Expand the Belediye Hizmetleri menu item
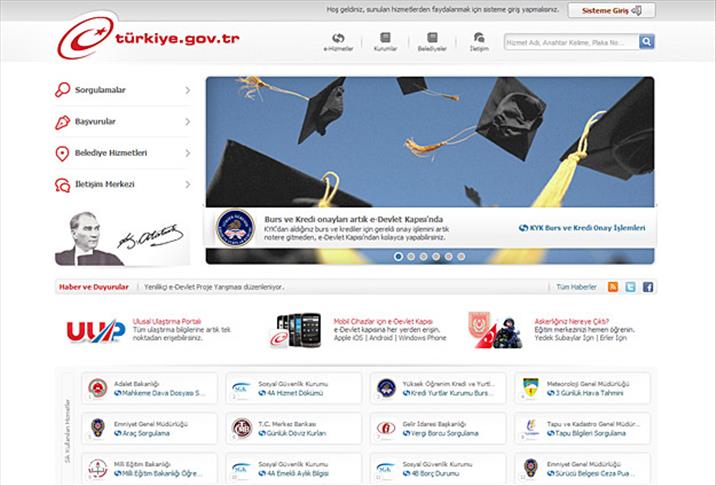Screen dimensions: 716x486 (x=122, y=153)
